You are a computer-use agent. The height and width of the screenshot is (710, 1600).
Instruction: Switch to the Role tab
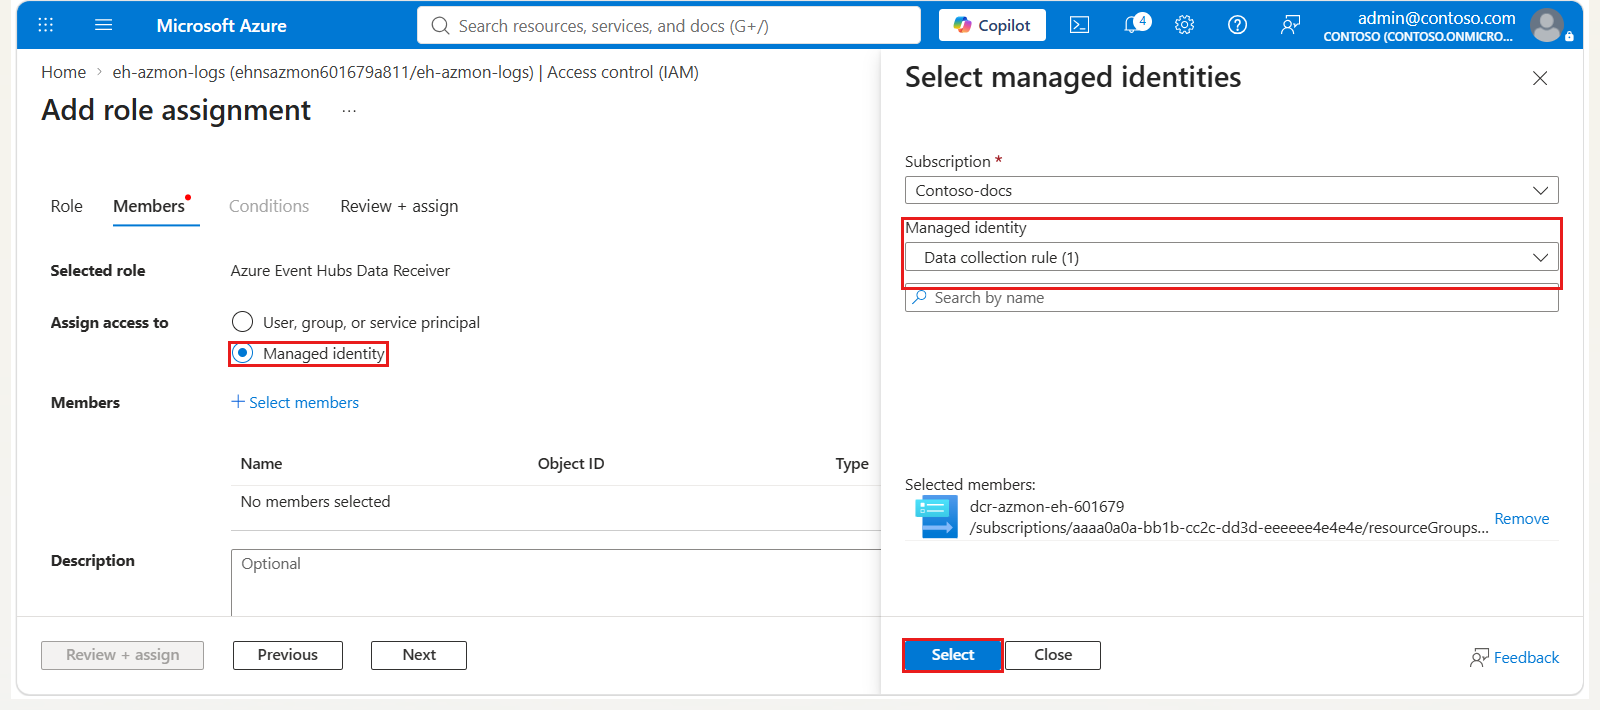tap(67, 206)
